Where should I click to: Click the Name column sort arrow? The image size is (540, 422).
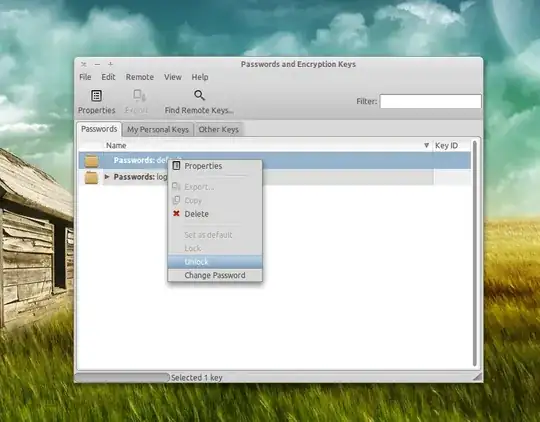[426, 145]
